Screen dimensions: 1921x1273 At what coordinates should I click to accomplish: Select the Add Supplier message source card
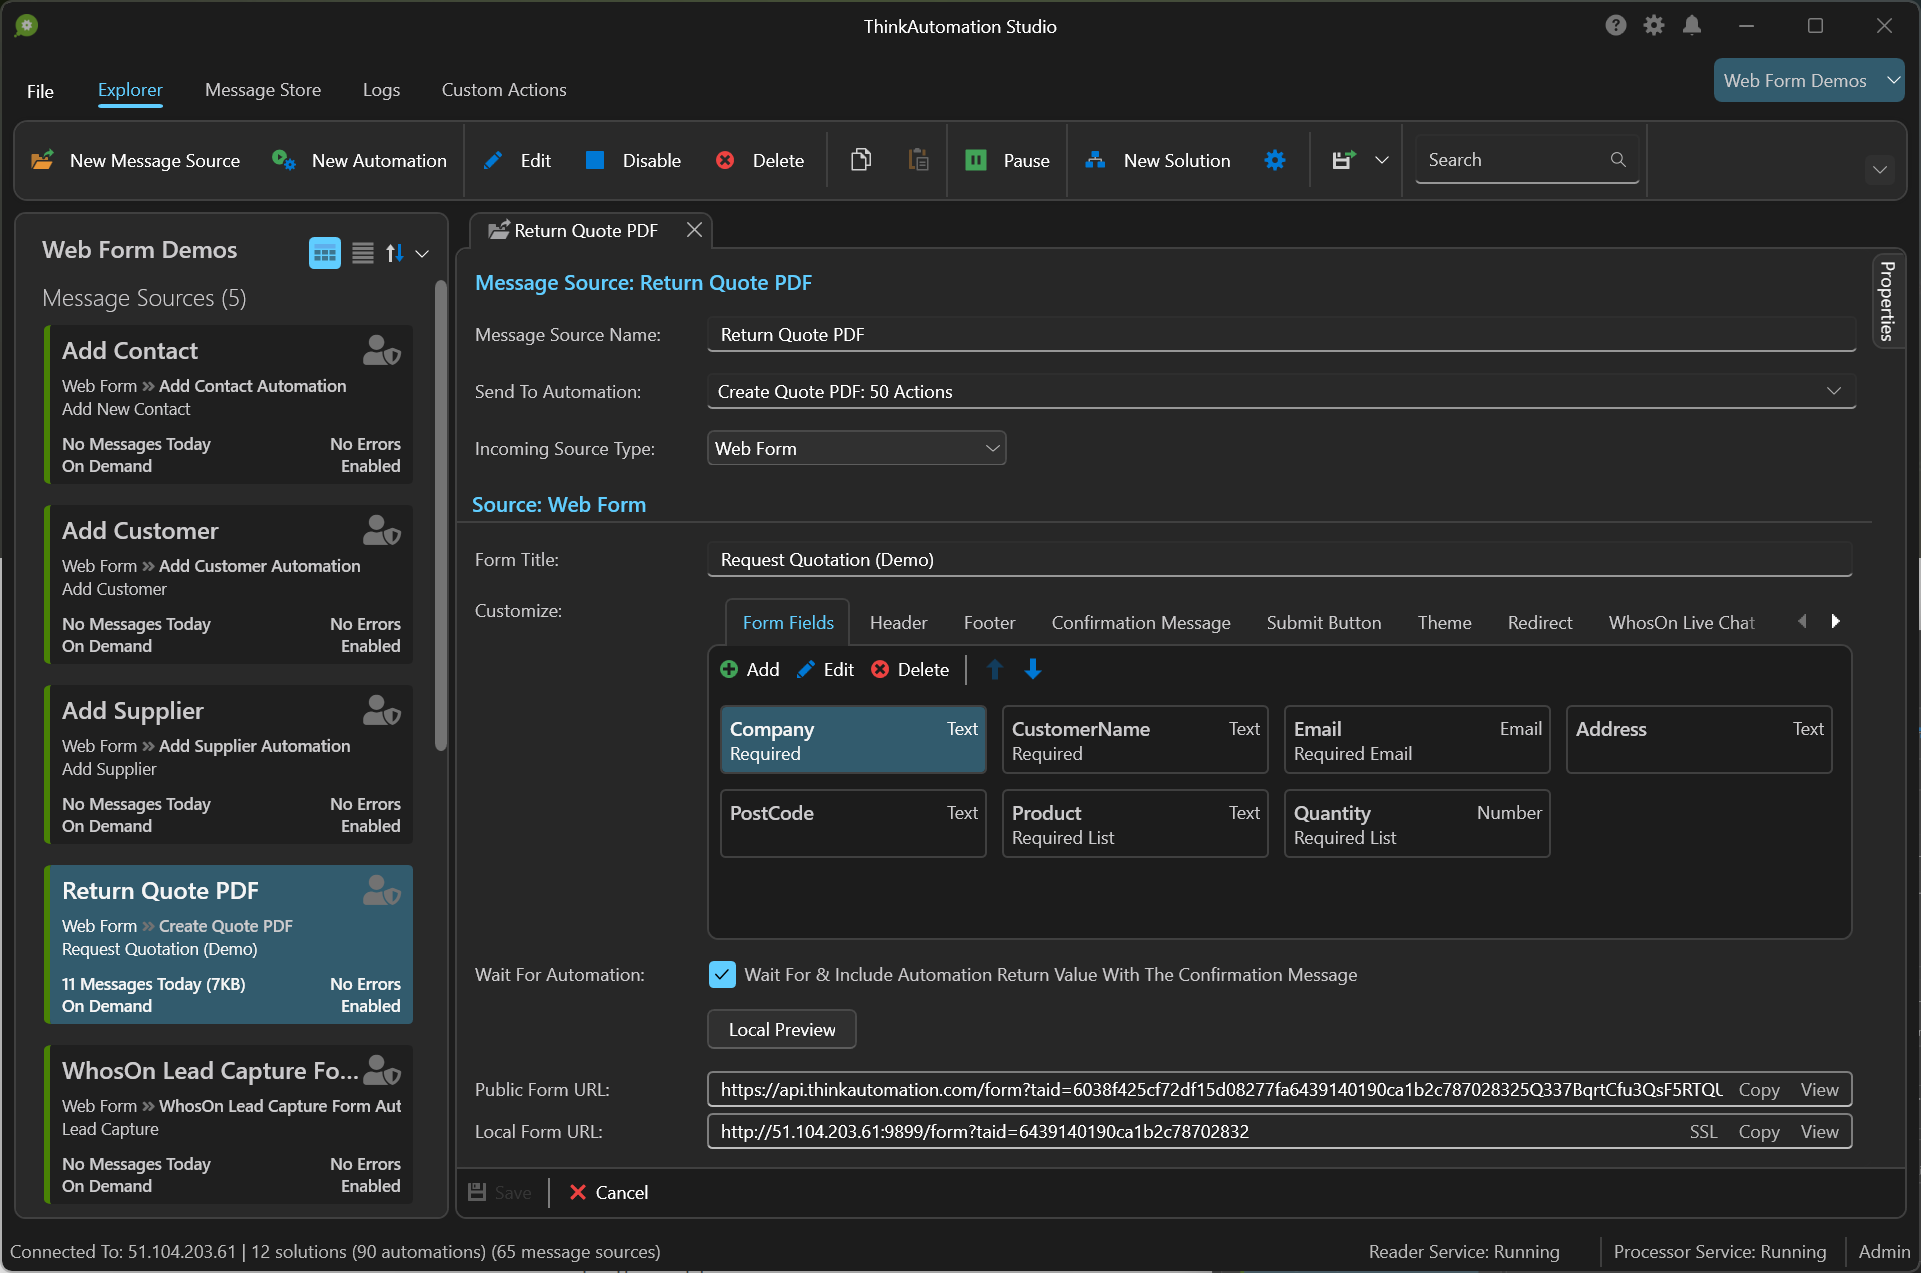[229, 765]
